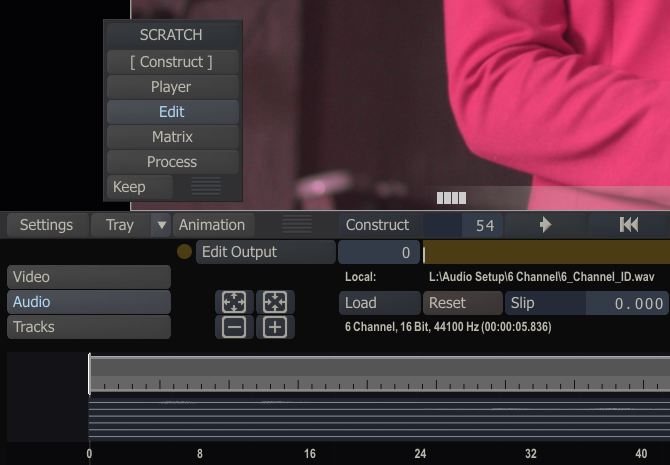The image size is (670, 465).
Task: Click the white playhead at timeline start
Action: [89, 374]
